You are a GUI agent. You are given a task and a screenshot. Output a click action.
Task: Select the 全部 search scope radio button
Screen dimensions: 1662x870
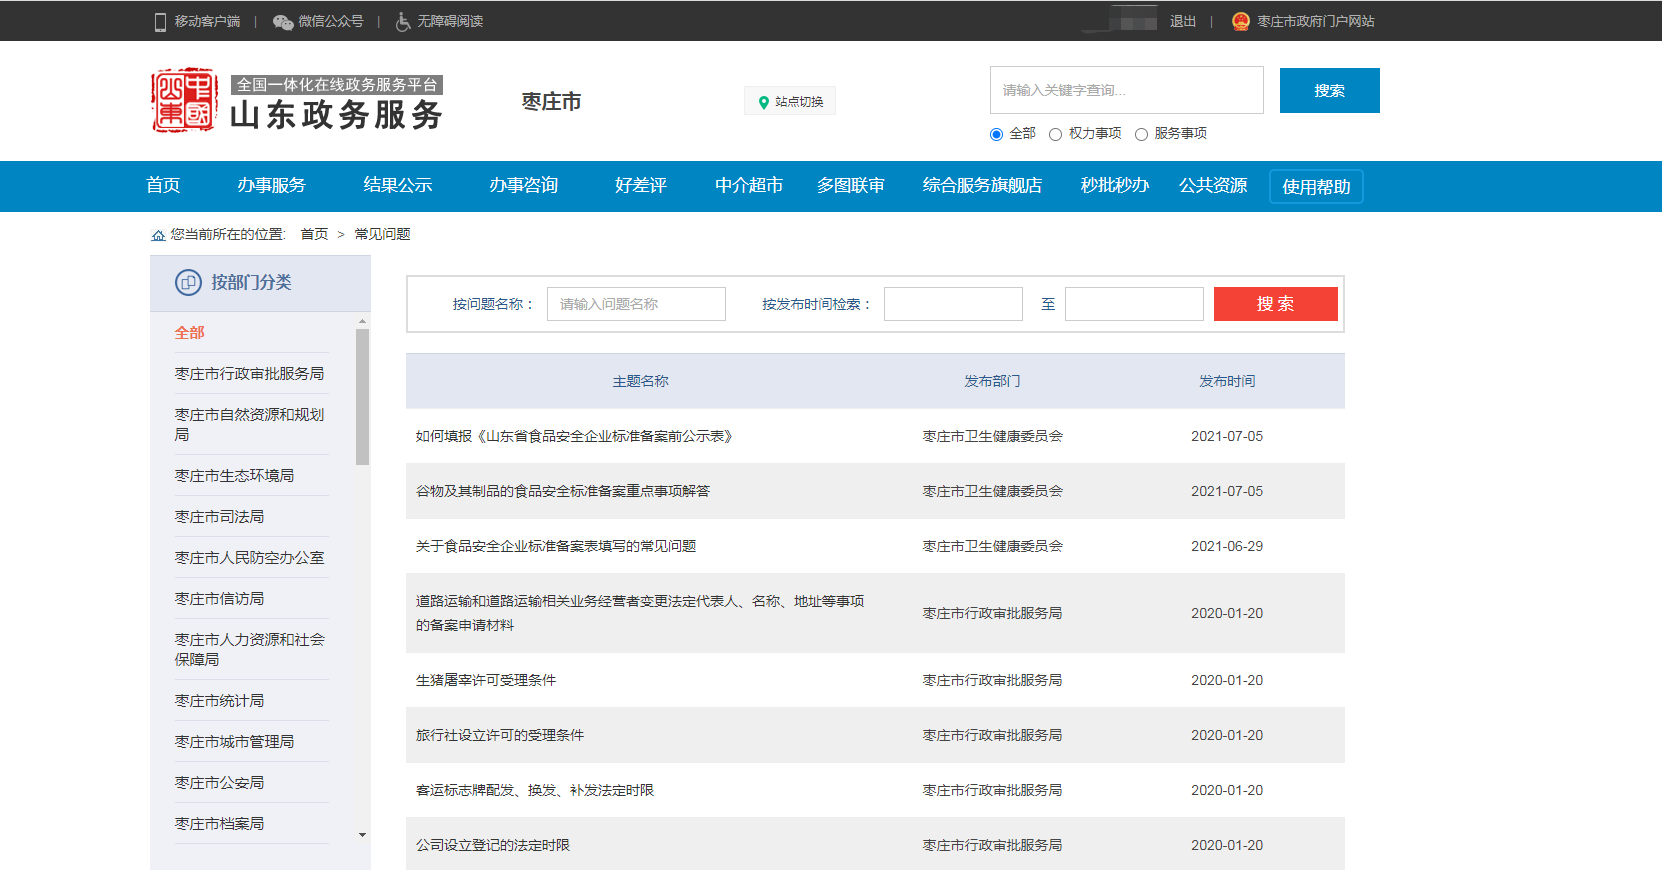[996, 135]
